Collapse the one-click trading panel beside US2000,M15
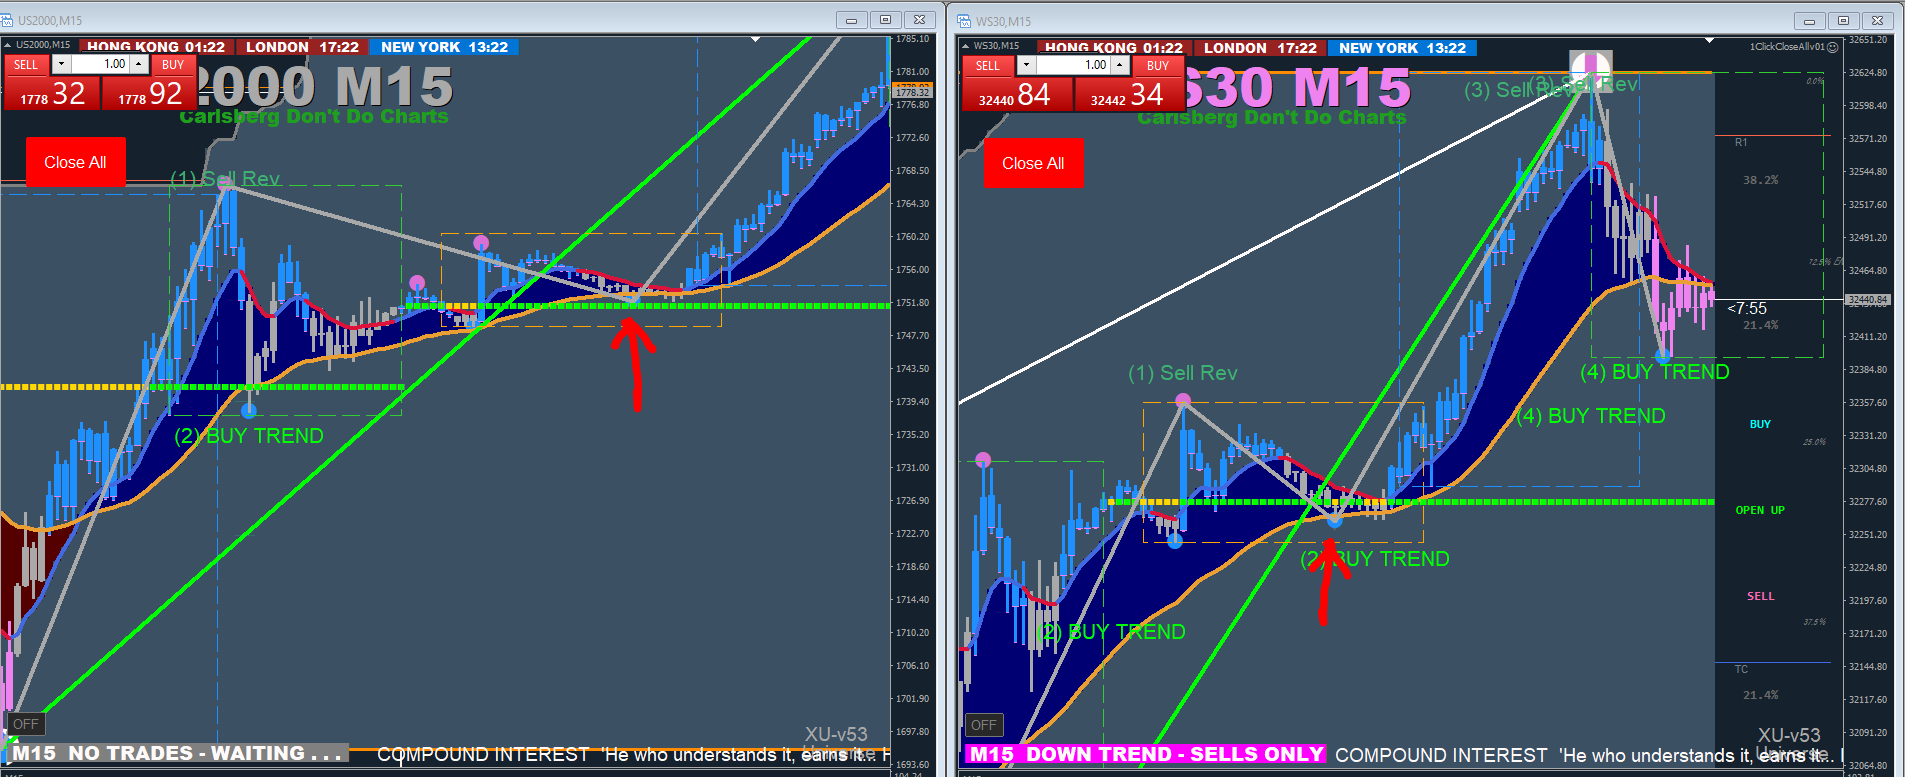This screenshot has width=1905, height=777. (x=7, y=45)
